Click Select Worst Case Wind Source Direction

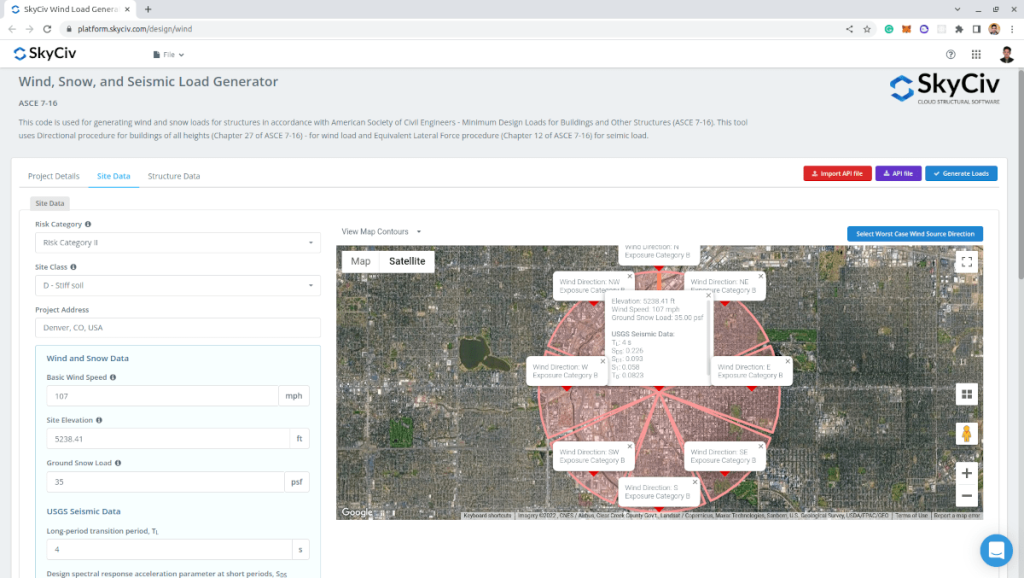914,234
